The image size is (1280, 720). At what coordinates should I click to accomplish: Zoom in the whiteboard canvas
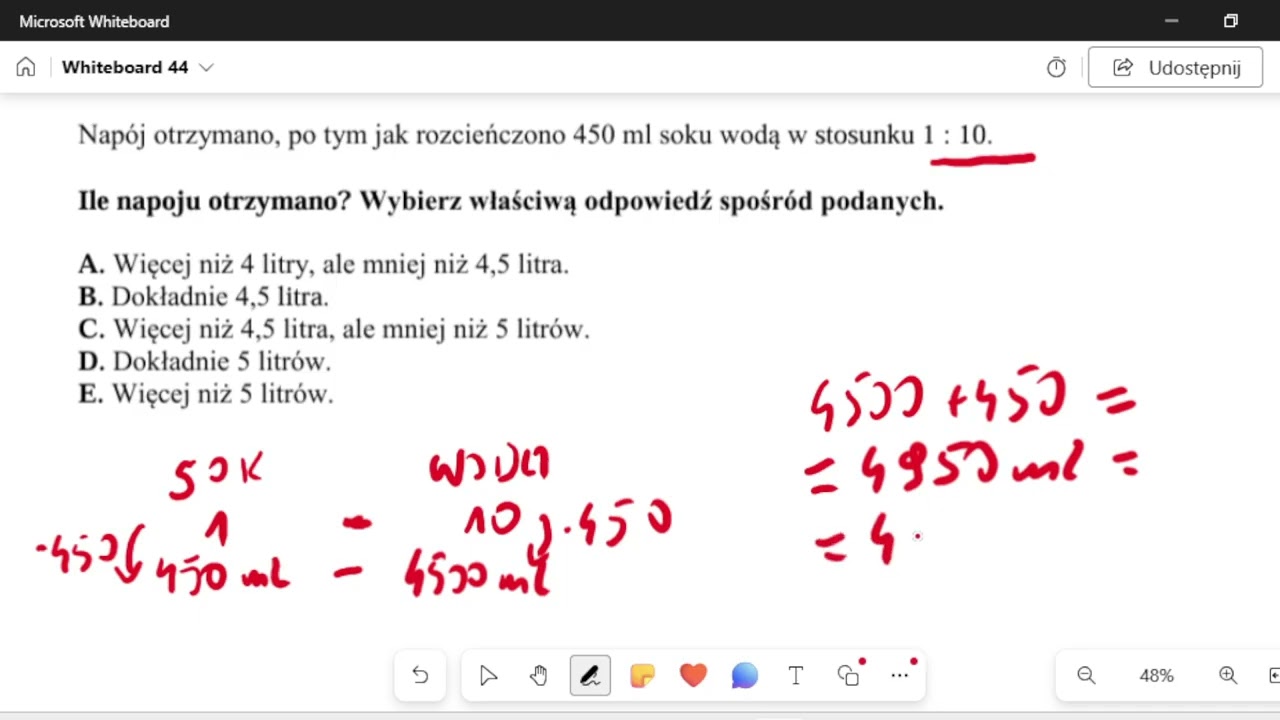(x=1228, y=676)
